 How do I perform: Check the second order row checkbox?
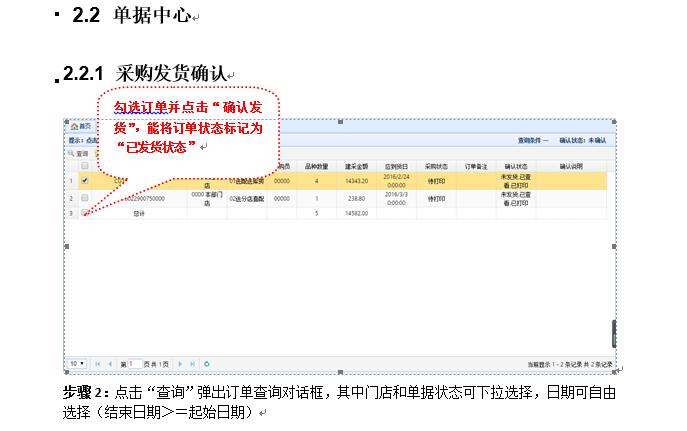(x=85, y=199)
